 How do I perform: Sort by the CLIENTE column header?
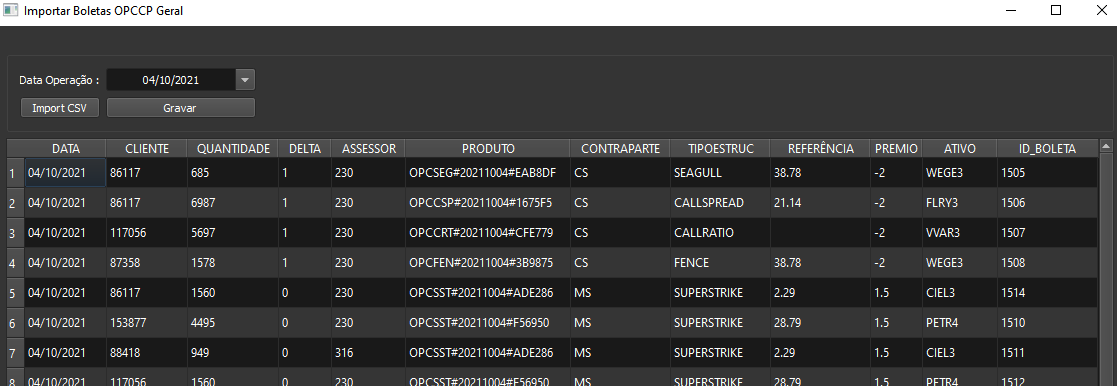pyautogui.click(x=147, y=148)
